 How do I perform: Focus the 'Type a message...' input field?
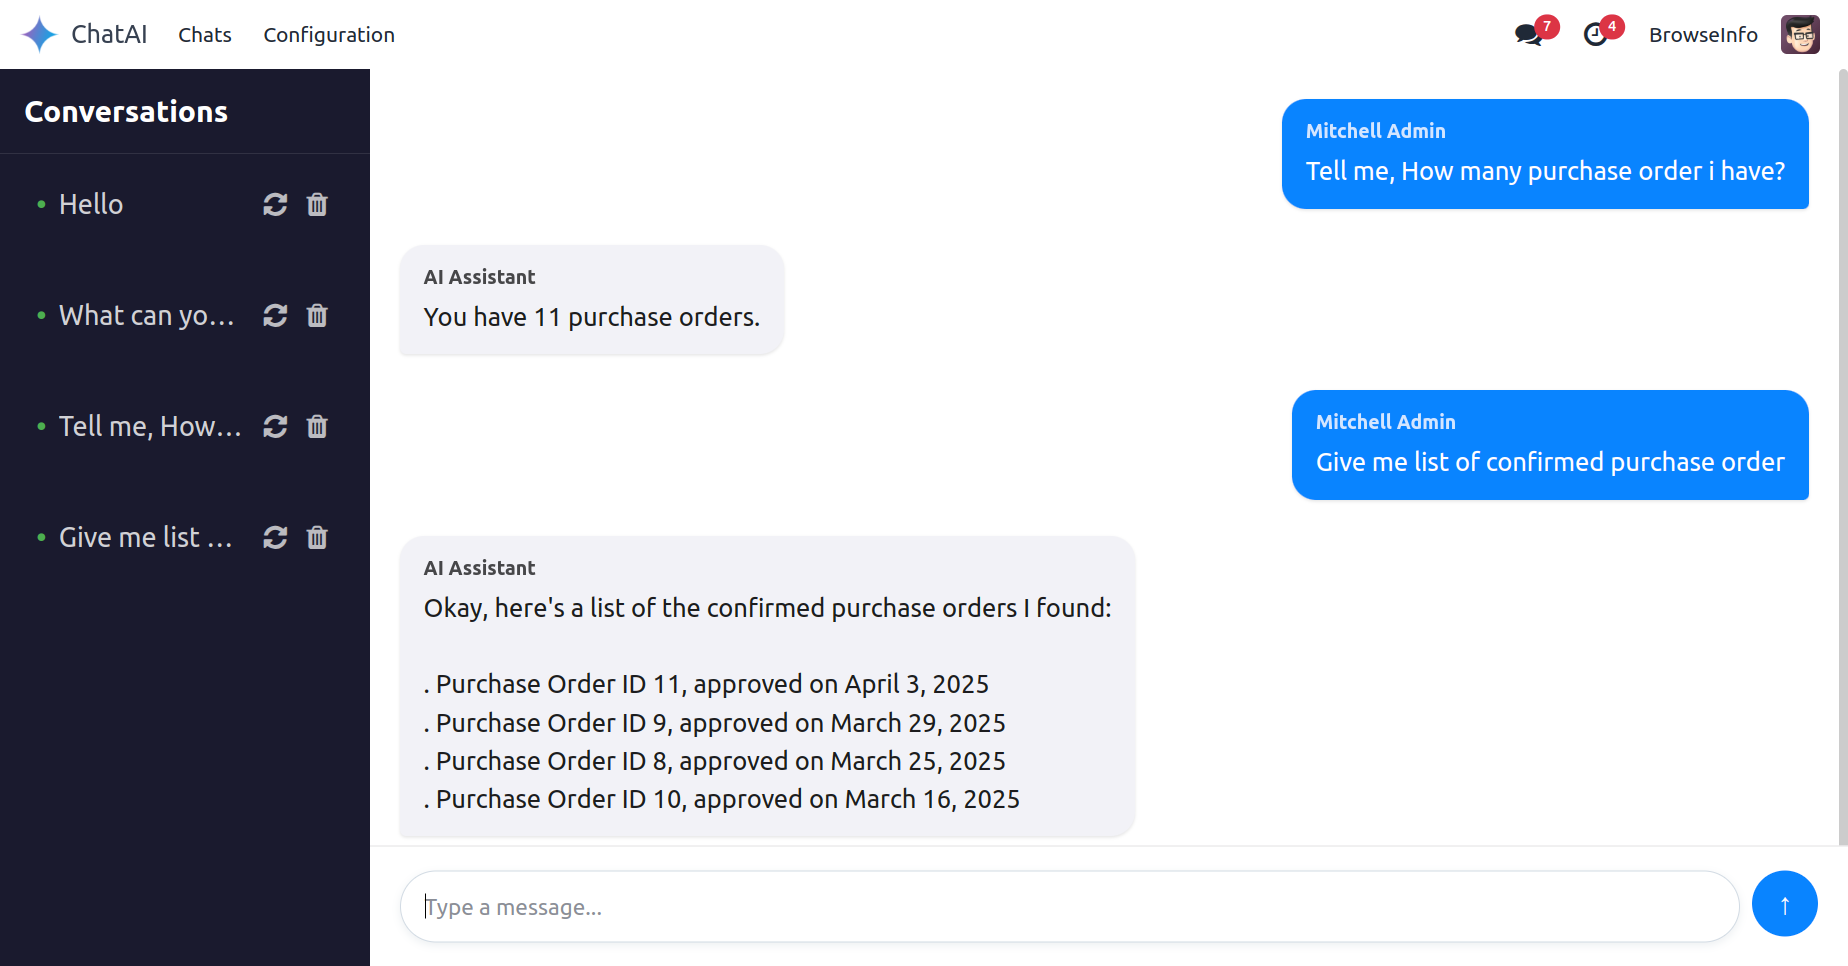click(x=1069, y=907)
